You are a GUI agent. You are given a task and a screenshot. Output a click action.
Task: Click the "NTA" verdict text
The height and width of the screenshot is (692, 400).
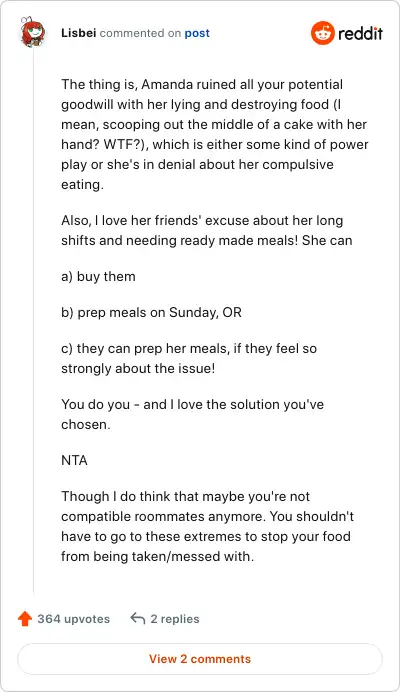click(74, 460)
